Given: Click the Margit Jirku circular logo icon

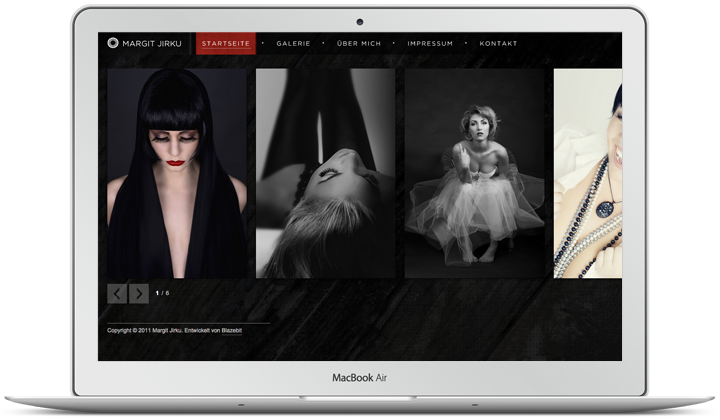Looking at the screenshot, I should tap(113, 43).
